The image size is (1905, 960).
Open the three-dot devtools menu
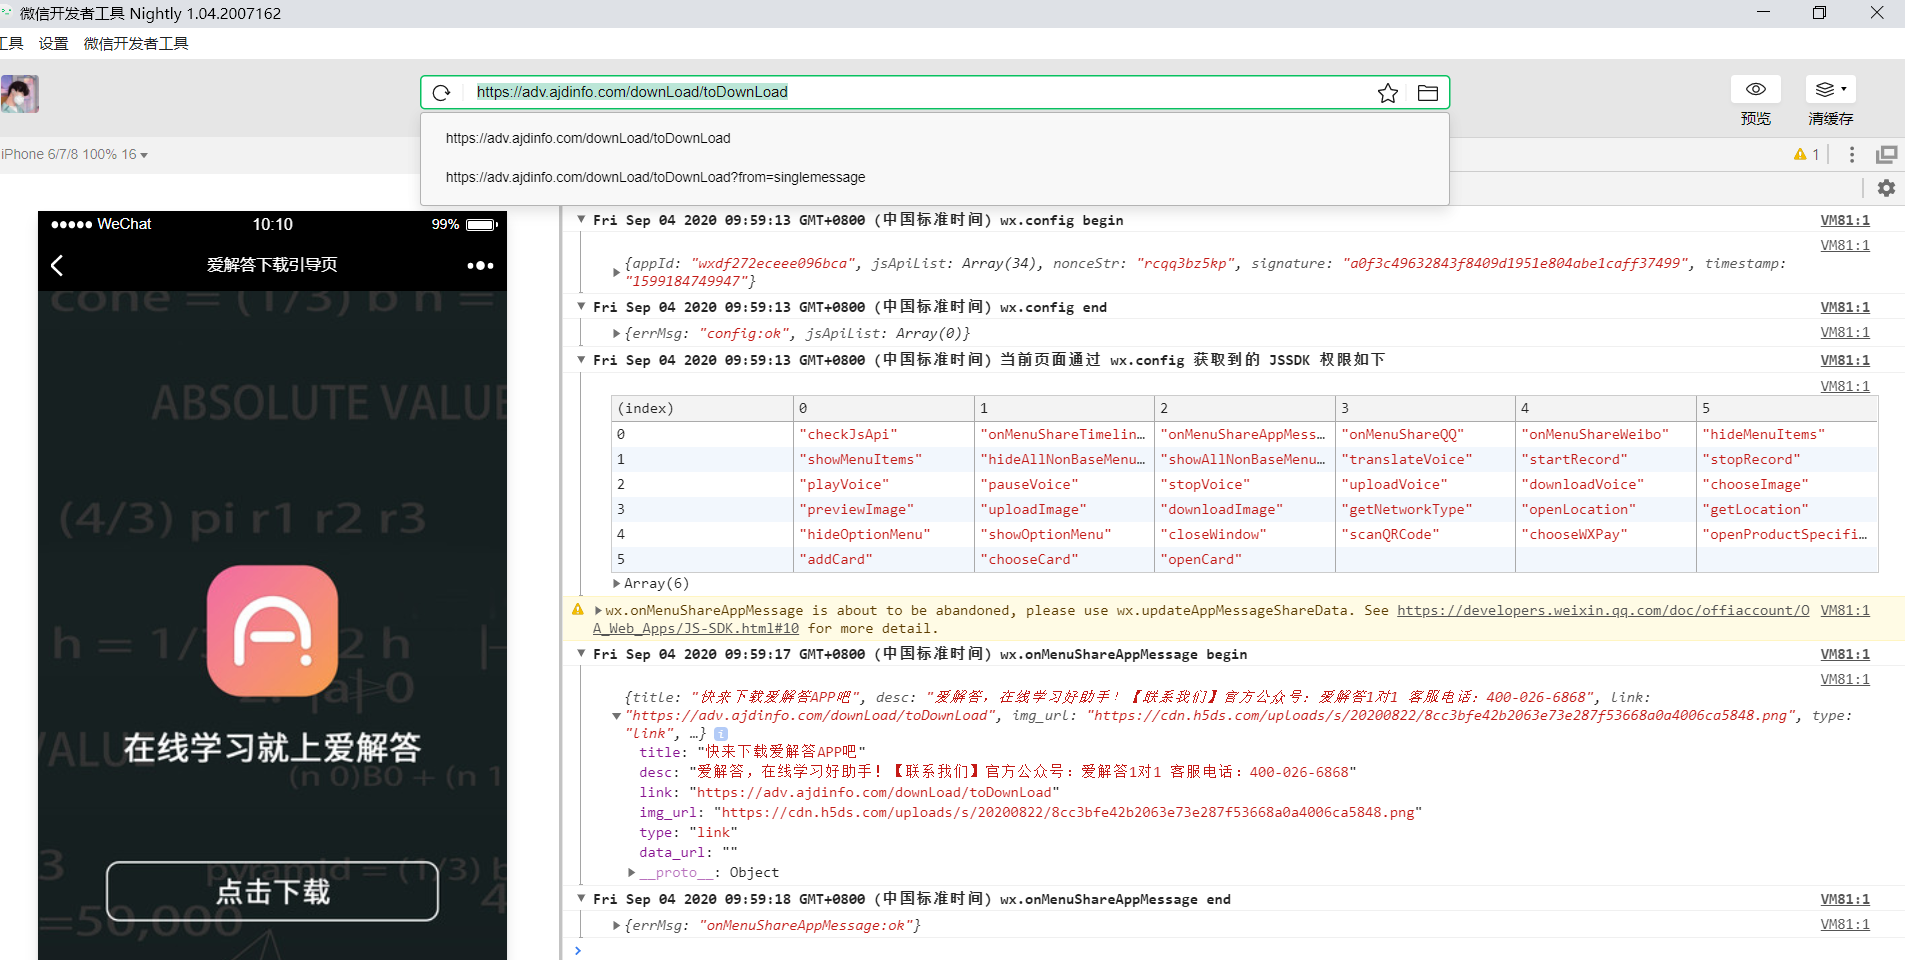click(x=1852, y=154)
